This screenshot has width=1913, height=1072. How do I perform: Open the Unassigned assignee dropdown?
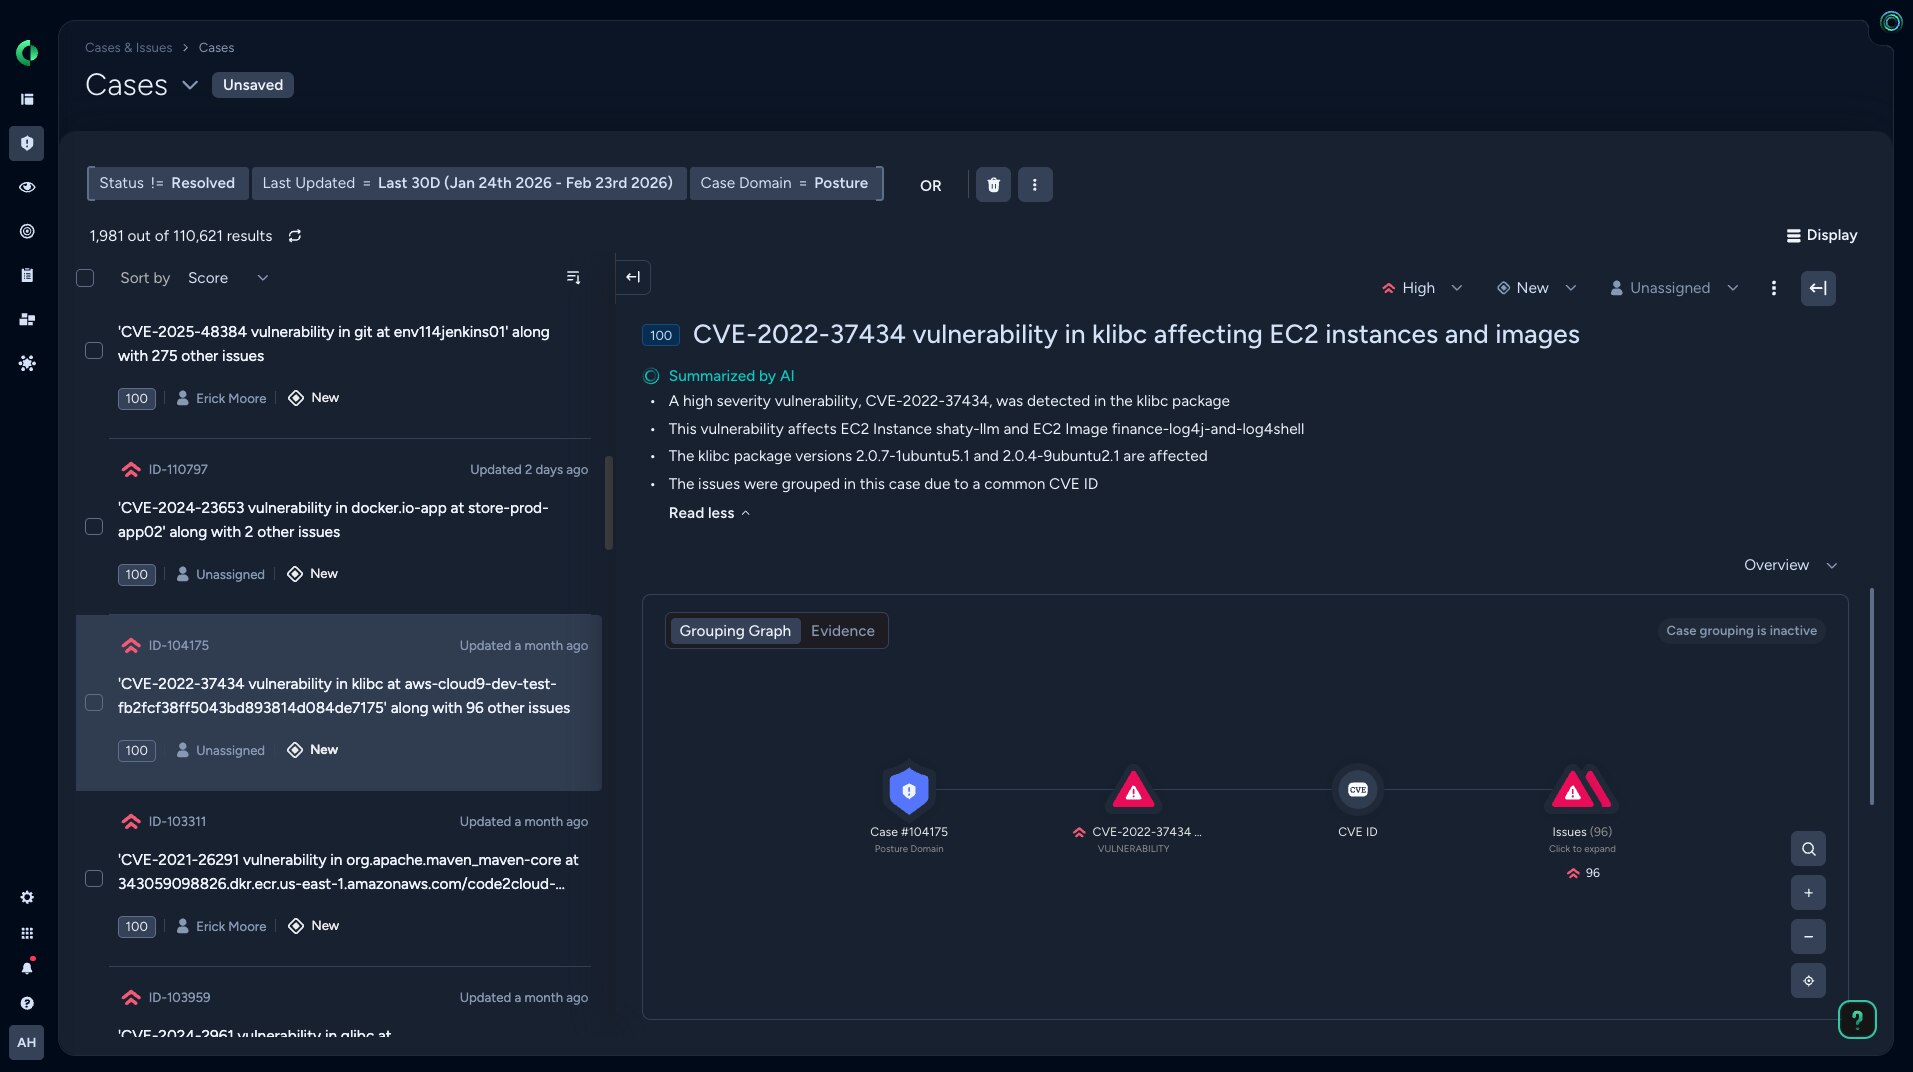(1673, 288)
